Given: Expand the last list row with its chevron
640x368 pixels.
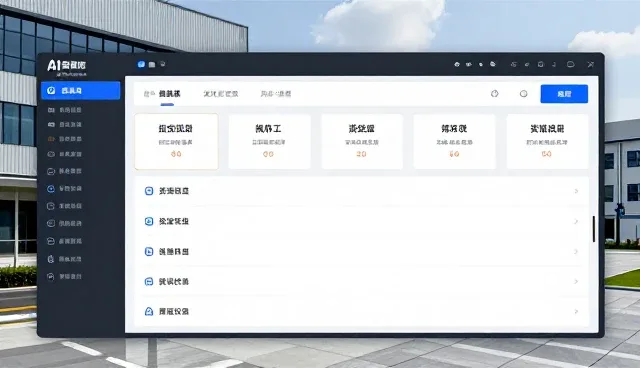Looking at the screenshot, I should point(576,312).
